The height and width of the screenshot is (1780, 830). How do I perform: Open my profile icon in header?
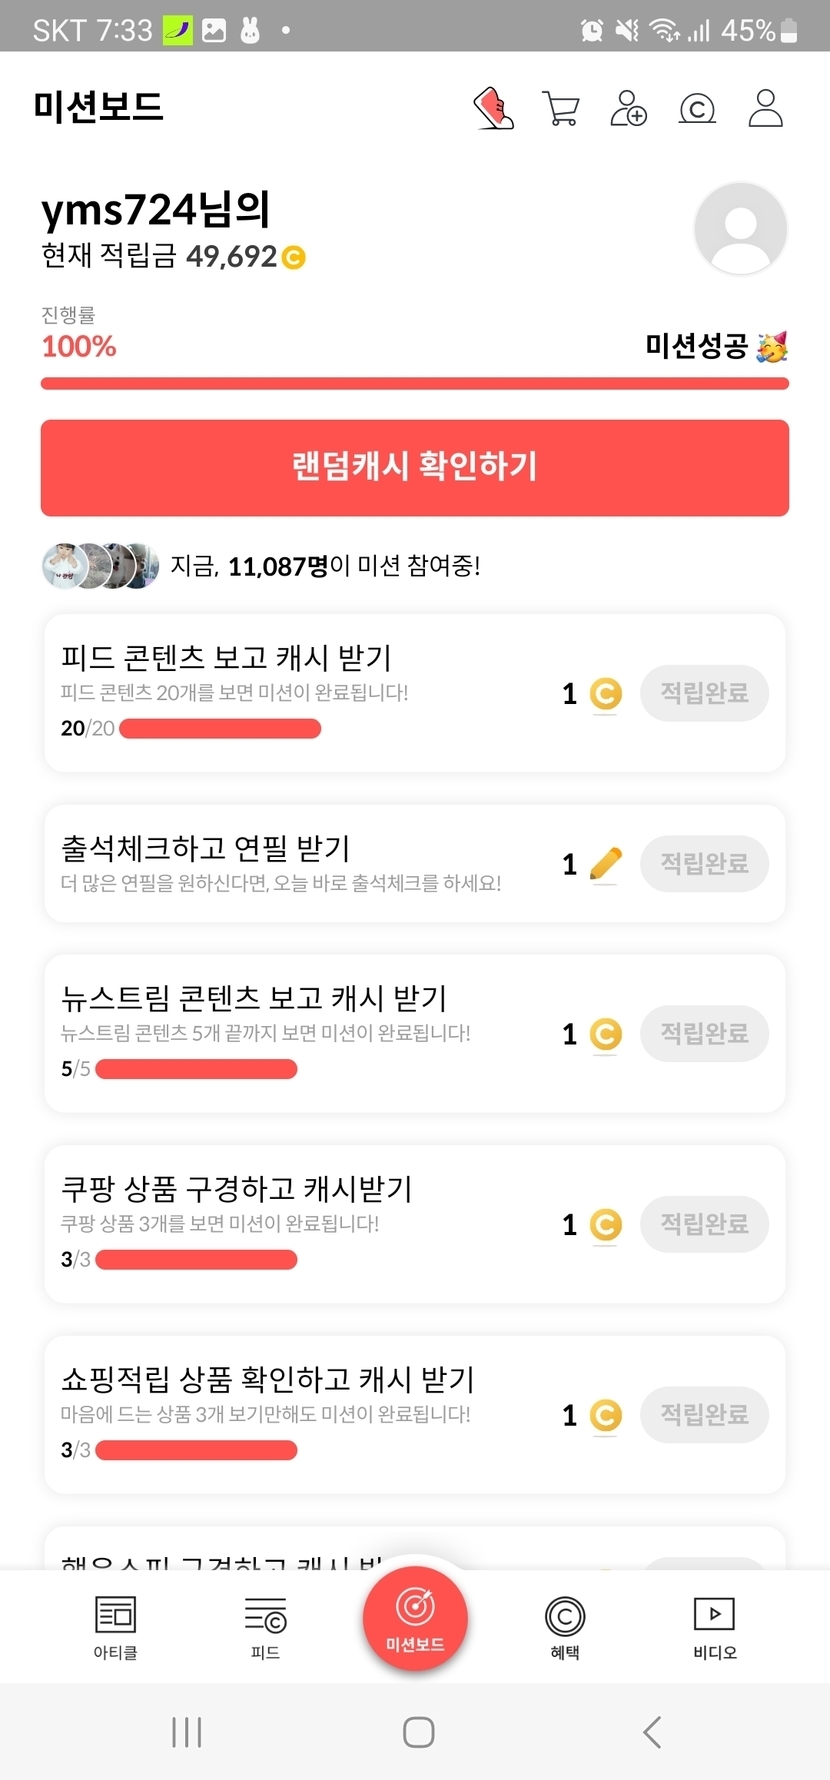pos(765,108)
